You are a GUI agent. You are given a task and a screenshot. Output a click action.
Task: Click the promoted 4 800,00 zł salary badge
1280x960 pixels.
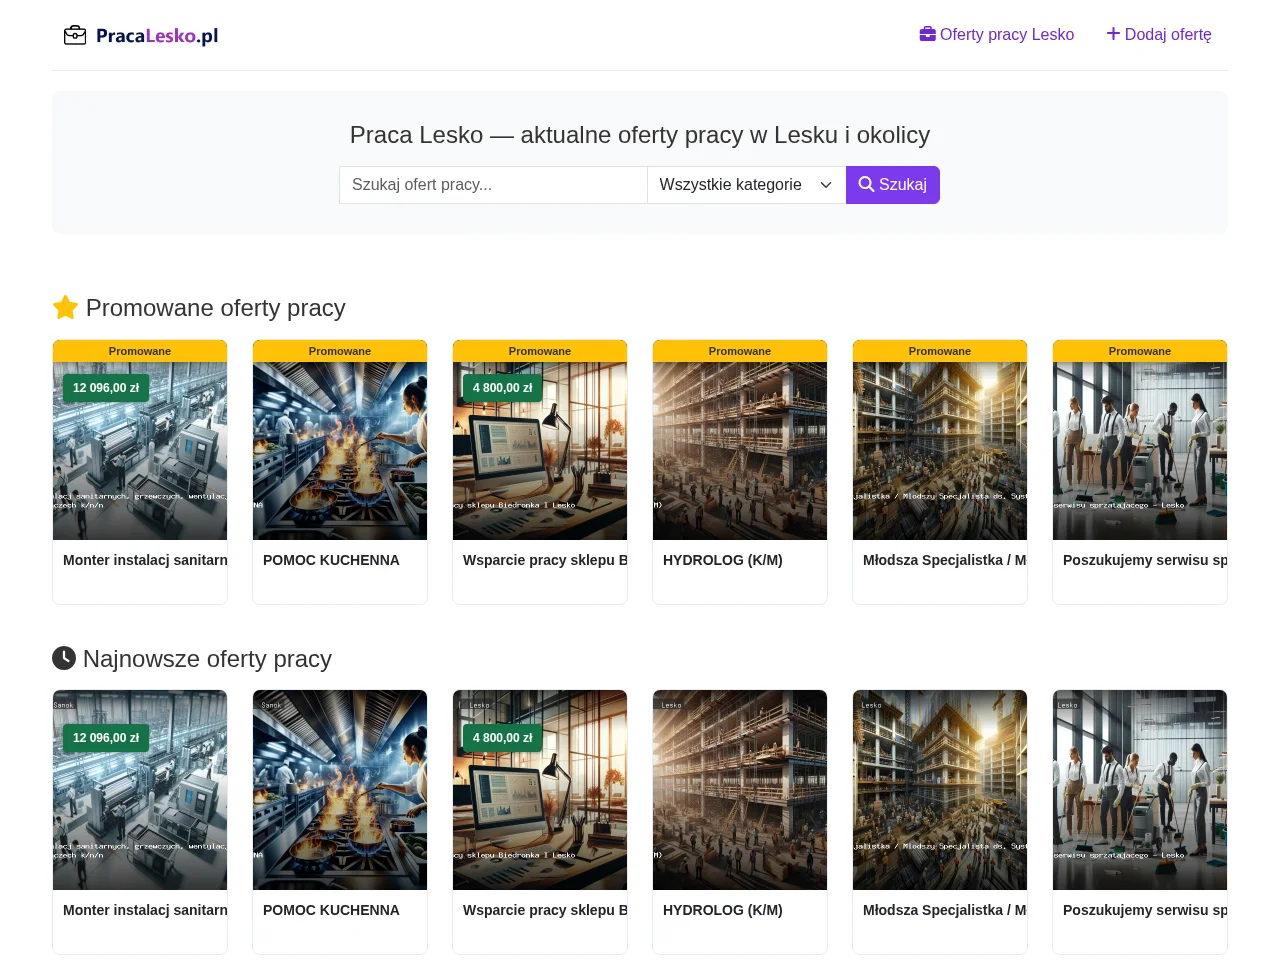tap(503, 388)
